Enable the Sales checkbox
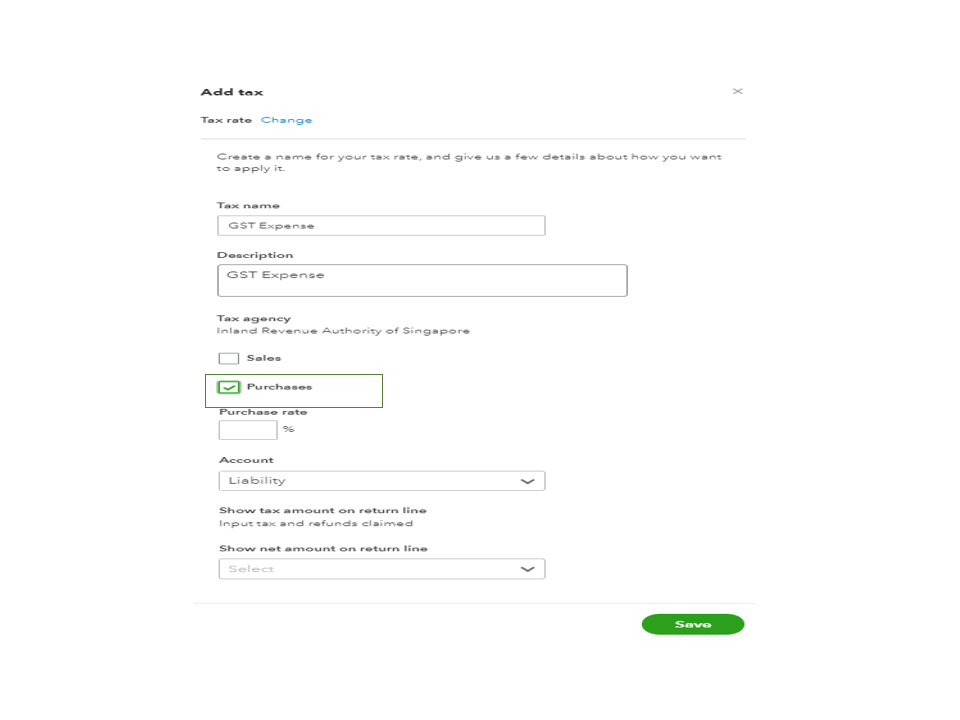 click(x=229, y=359)
